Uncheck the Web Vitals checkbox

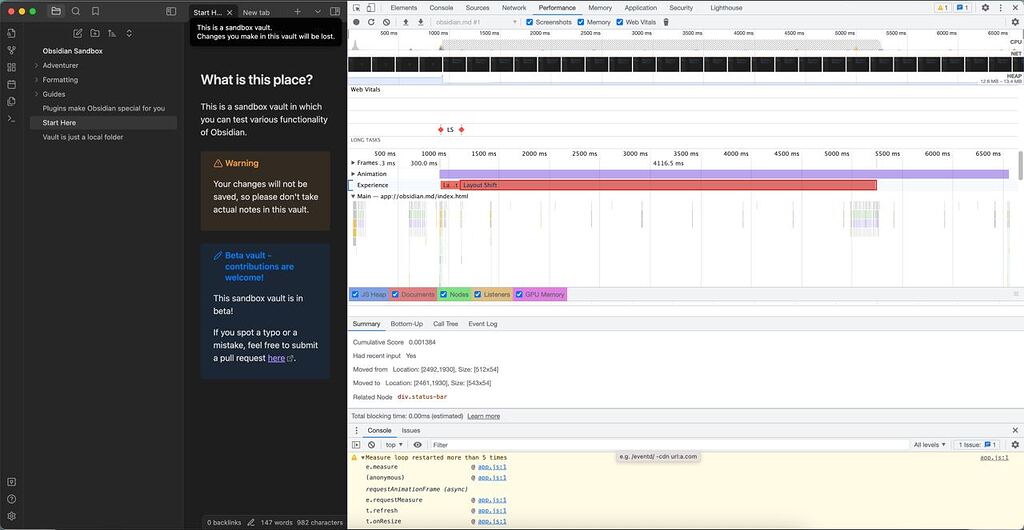pyautogui.click(x=619, y=21)
